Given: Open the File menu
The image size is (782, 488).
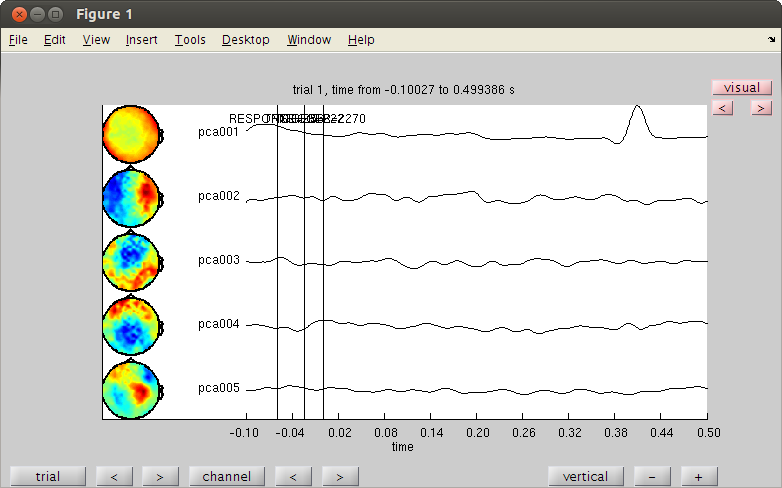Looking at the screenshot, I should pos(18,40).
